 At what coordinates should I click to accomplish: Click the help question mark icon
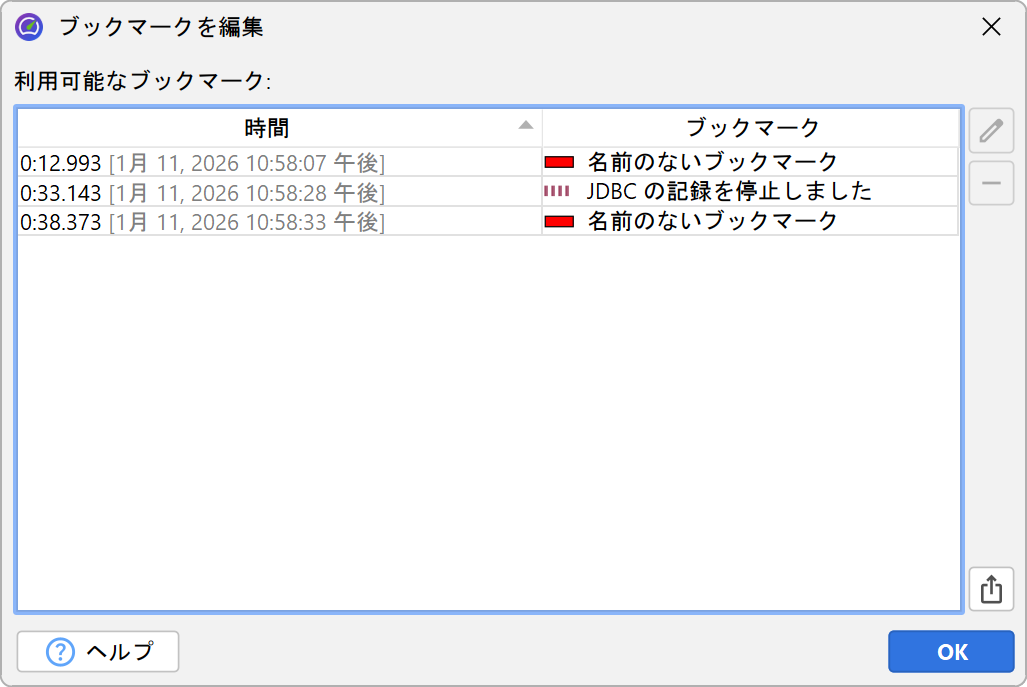[x=61, y=652]
